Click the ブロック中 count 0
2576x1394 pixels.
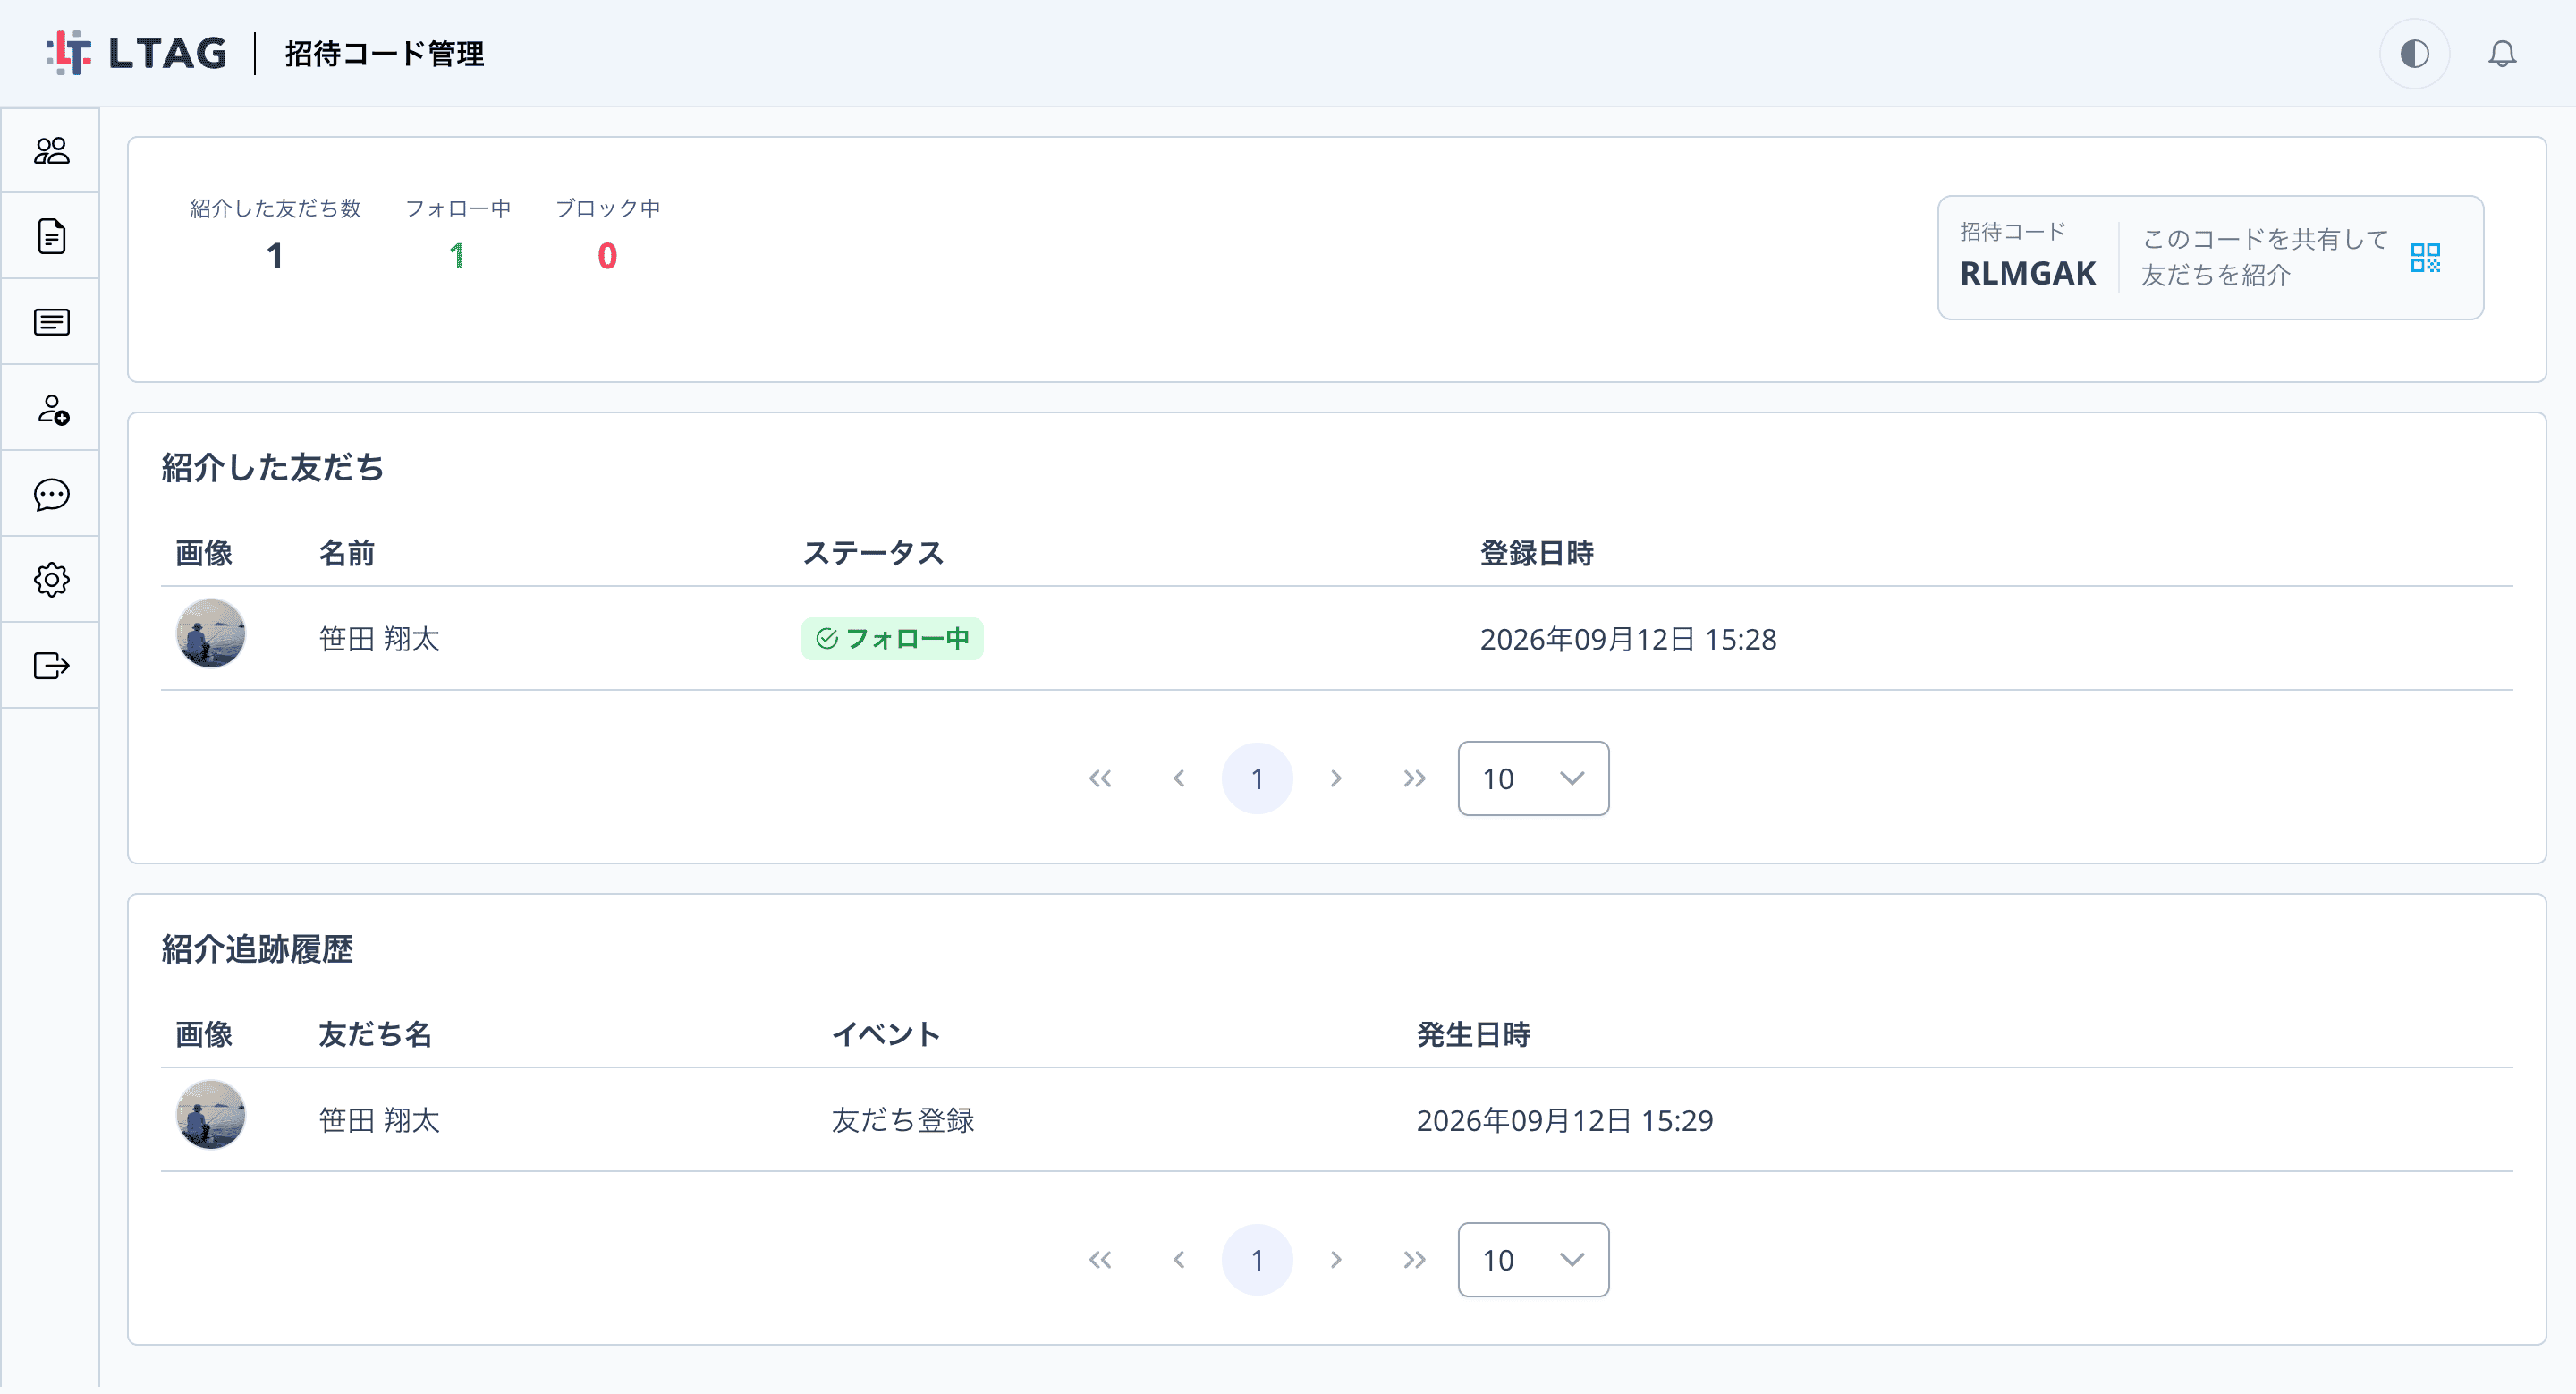(607, 256)
